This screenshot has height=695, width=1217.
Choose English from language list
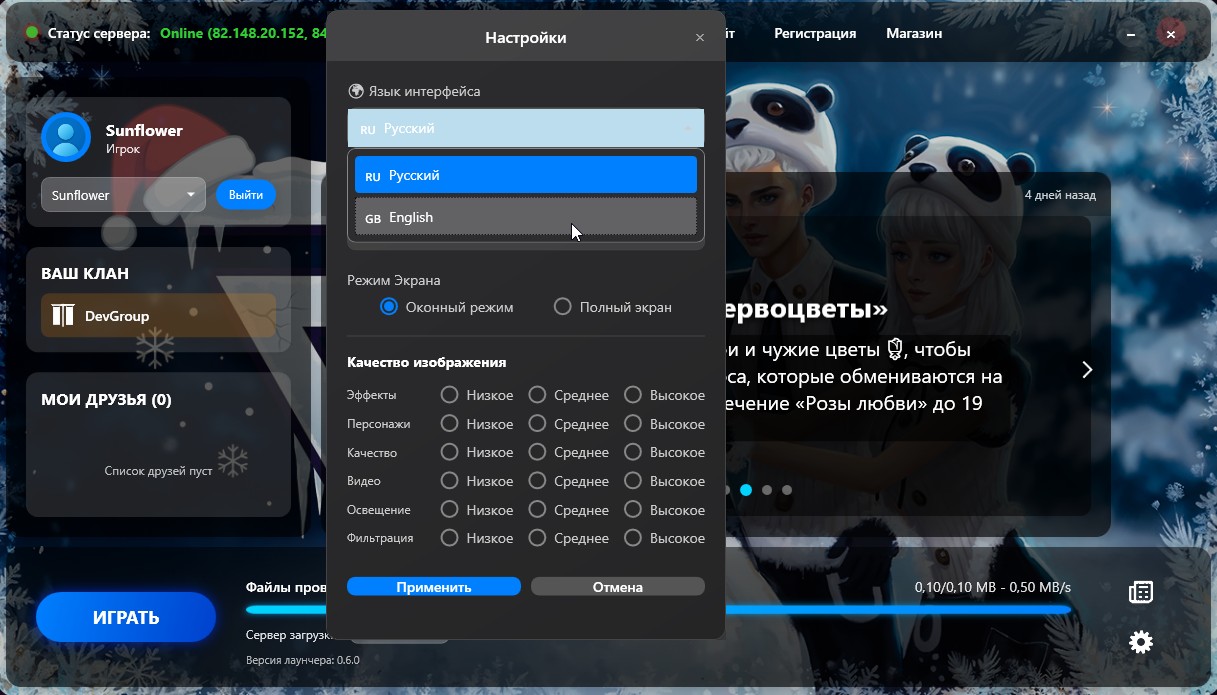(525, 217)
